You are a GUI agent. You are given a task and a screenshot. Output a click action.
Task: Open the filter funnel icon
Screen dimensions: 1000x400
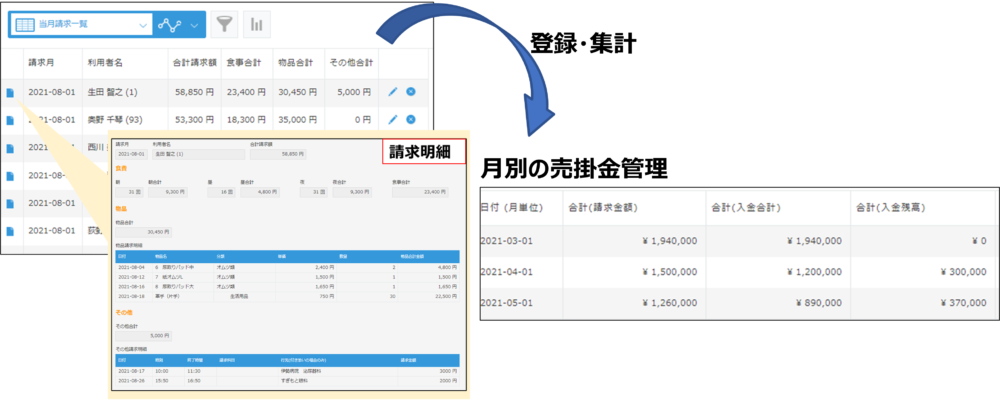coord(224,24)
